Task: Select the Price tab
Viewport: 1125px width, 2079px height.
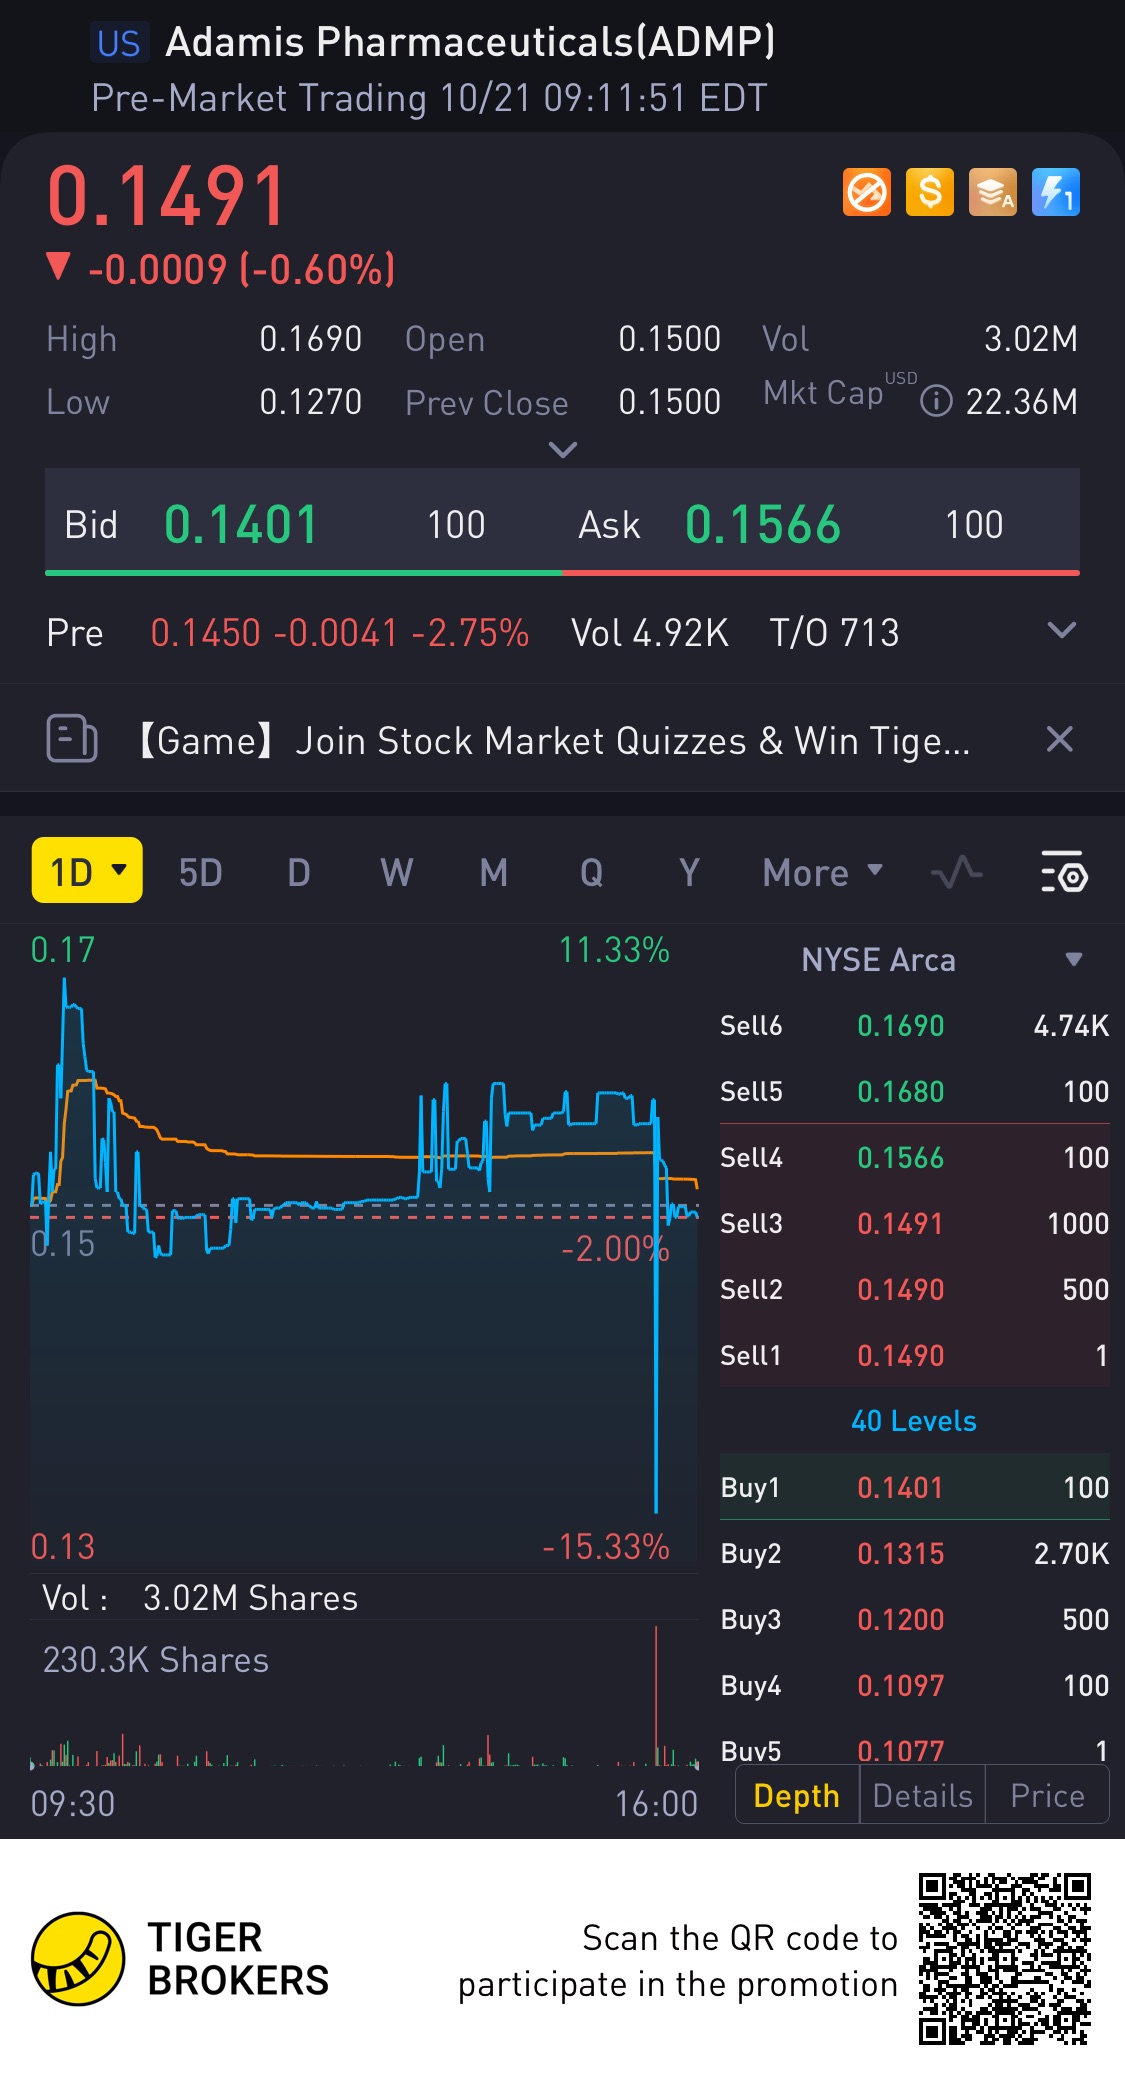Action: 1047,1795
